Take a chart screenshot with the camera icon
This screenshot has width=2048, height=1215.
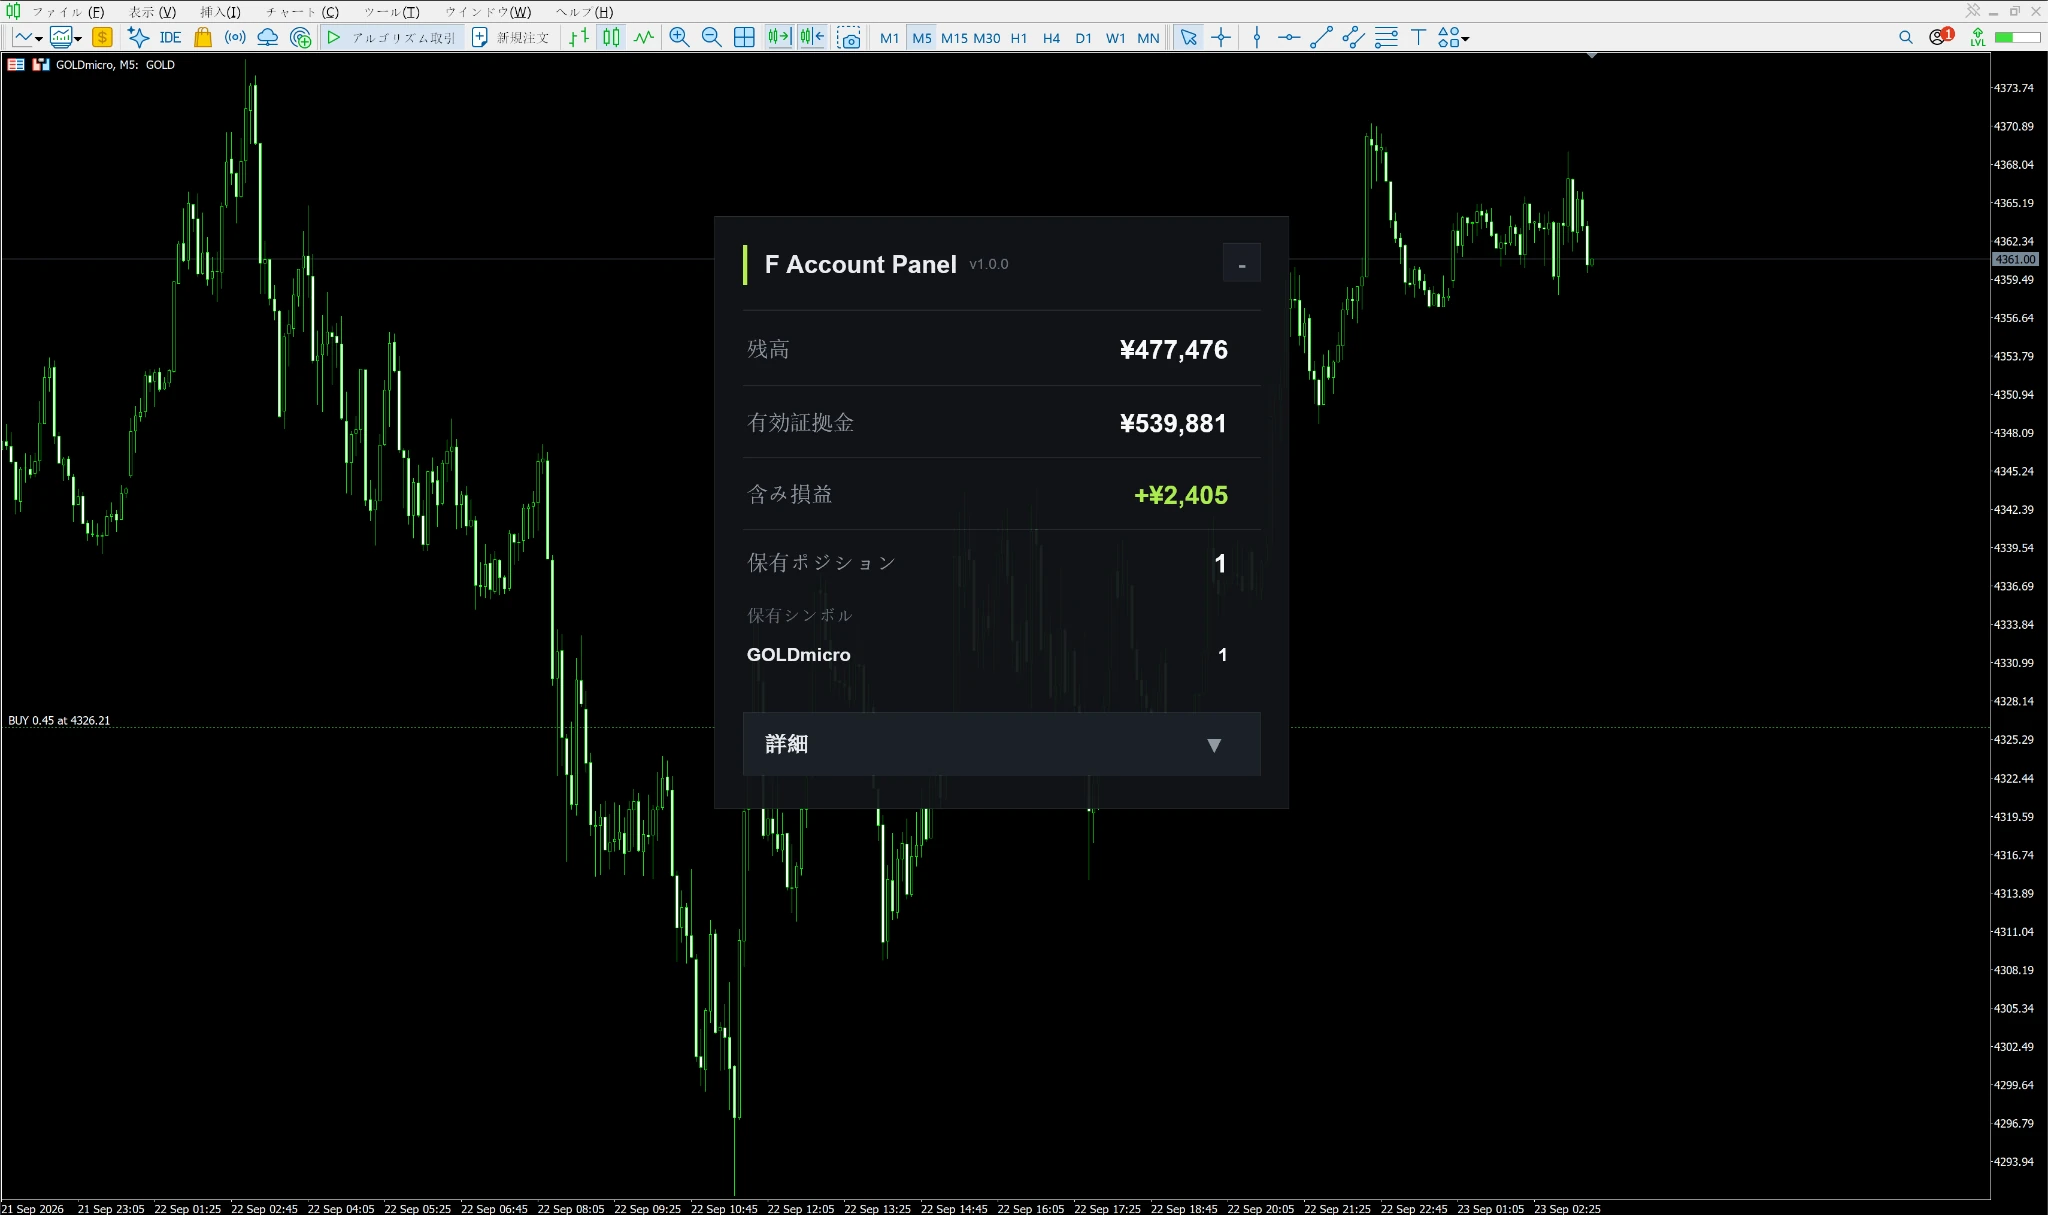pyautogui.click(x=849, y=38)
